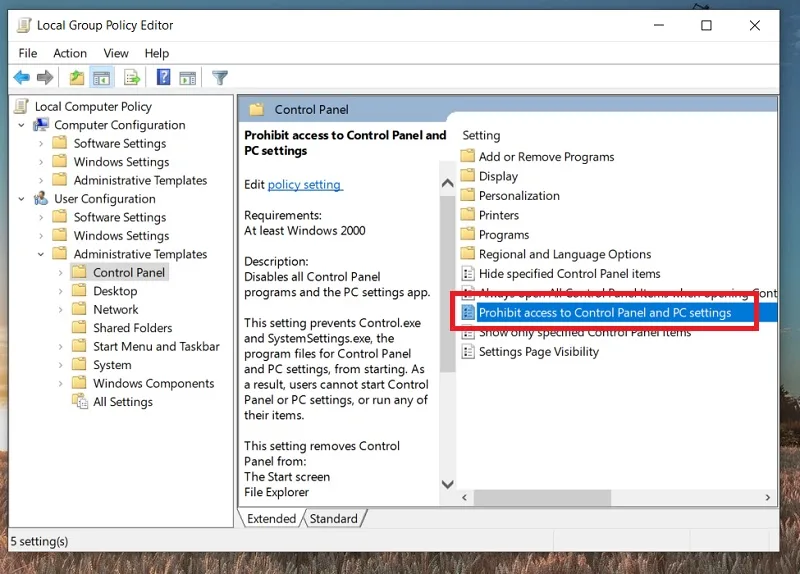Click the Regional and Language Options folder icon
Screen dimensions: 800x574
pyautogui.click(x=467, y=254)
